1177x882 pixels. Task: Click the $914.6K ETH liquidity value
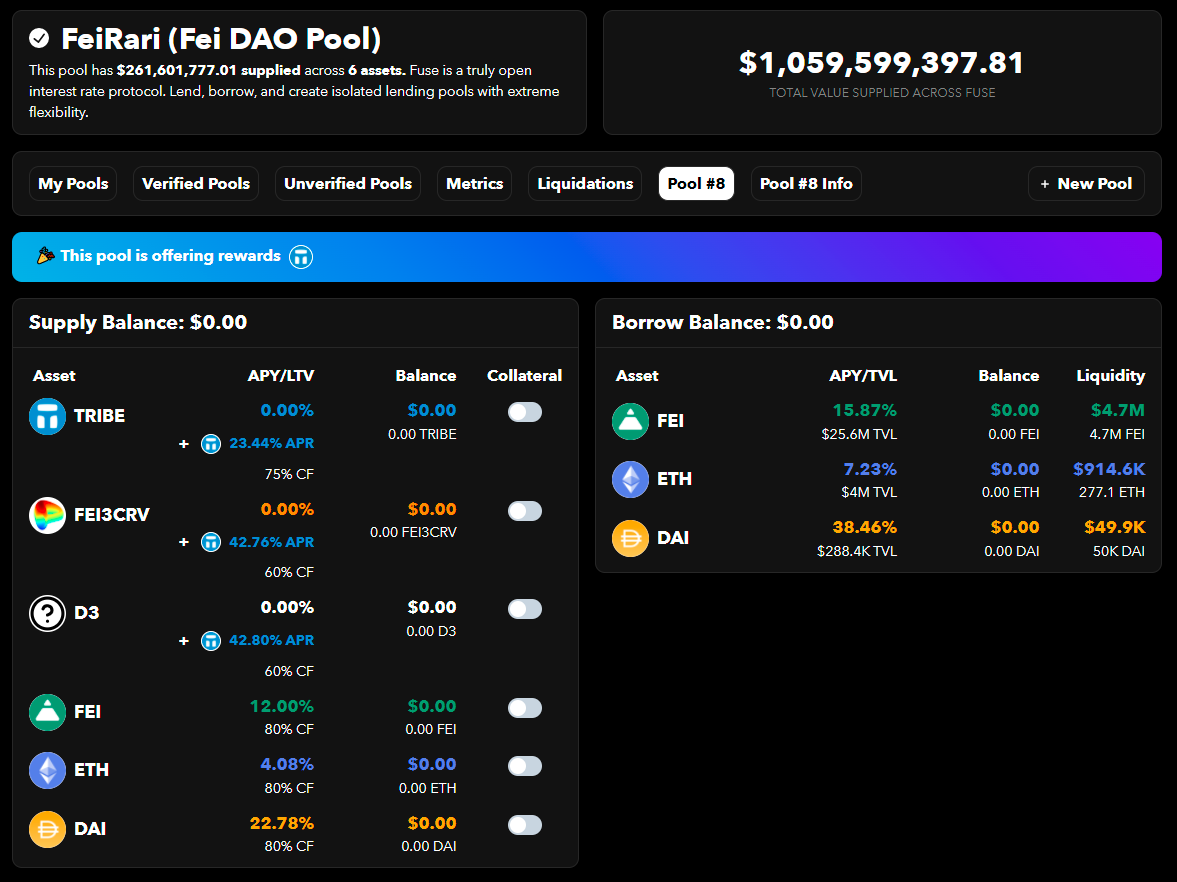(1109, 469)
